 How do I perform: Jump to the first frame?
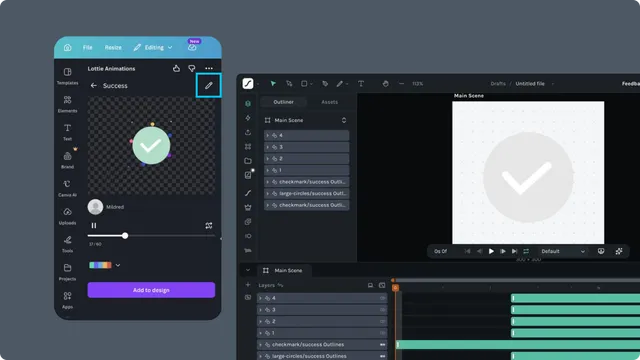(467, 251)
